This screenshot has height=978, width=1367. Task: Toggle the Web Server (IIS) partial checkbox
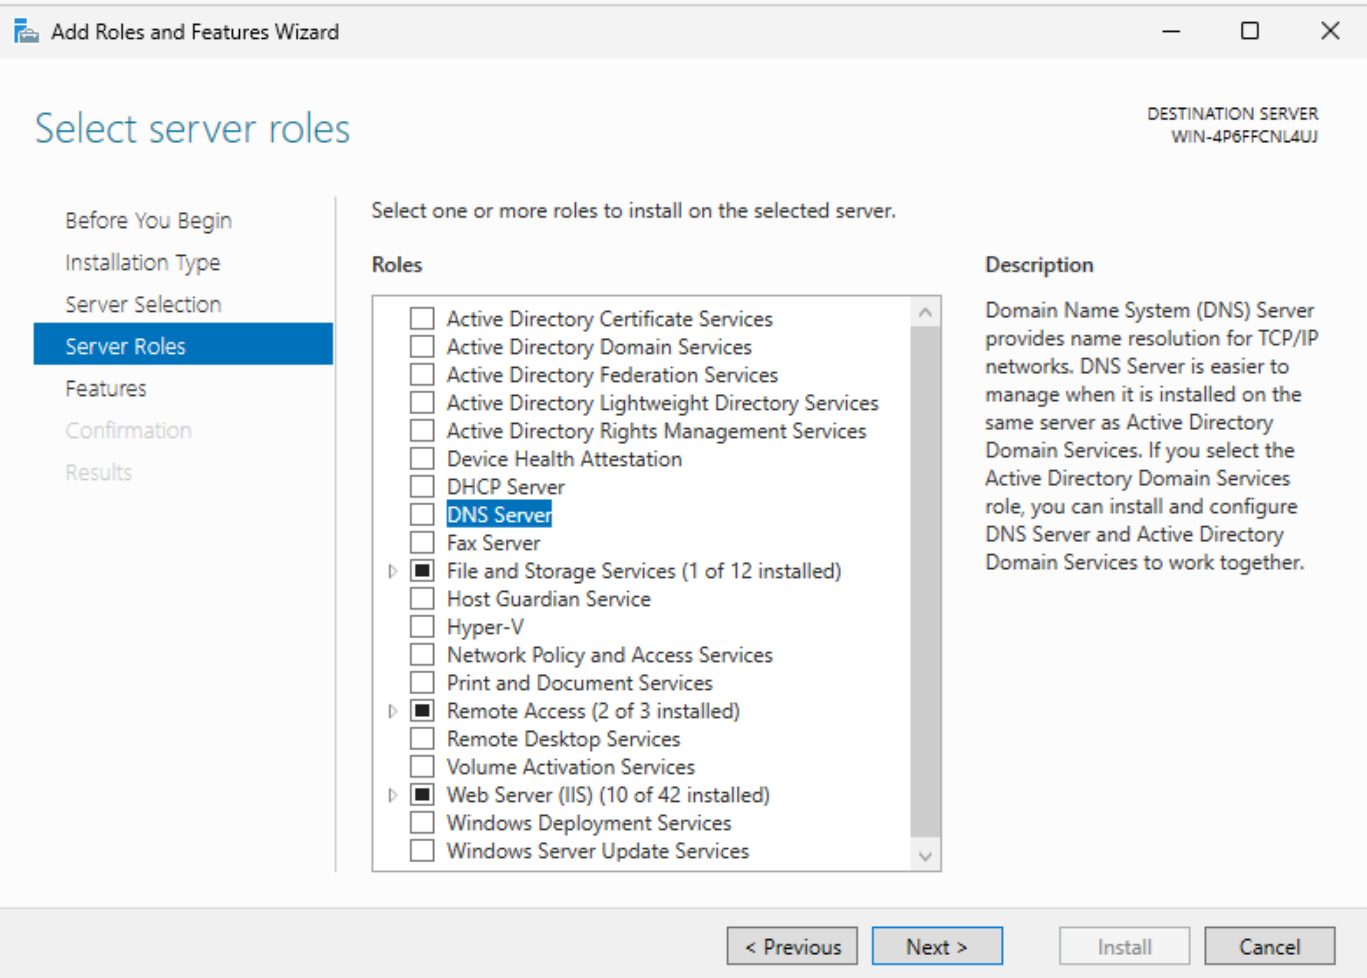point(422,795)
